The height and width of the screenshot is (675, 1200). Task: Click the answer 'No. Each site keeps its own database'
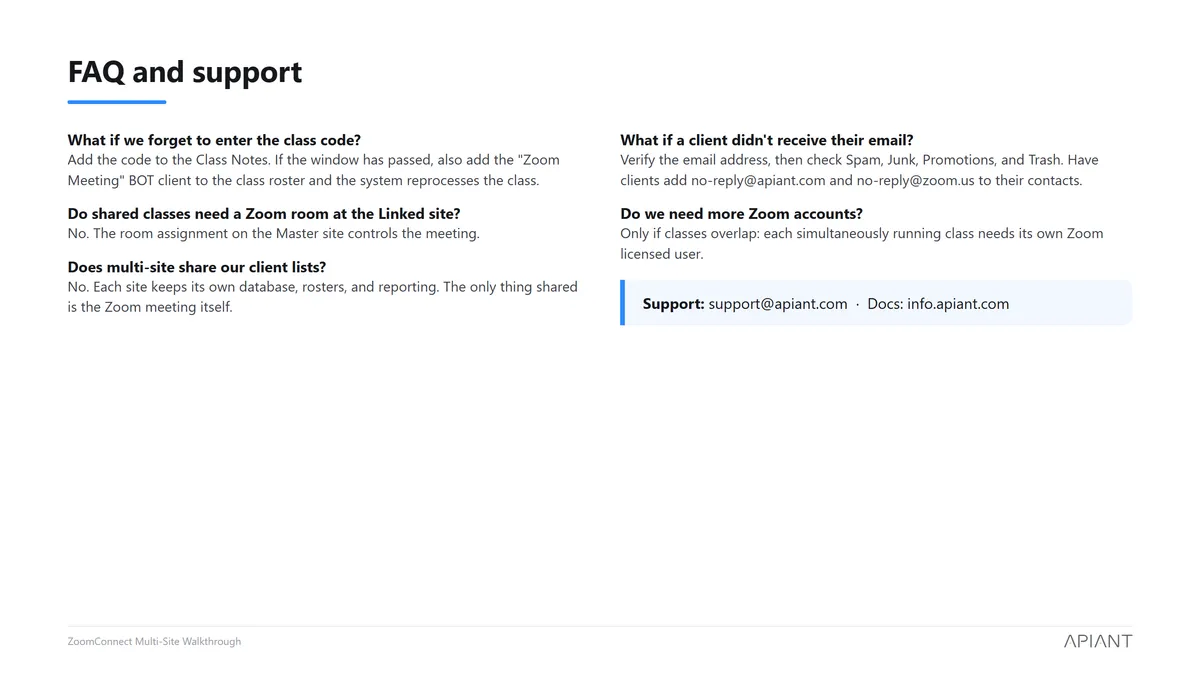tap(323, 297)
